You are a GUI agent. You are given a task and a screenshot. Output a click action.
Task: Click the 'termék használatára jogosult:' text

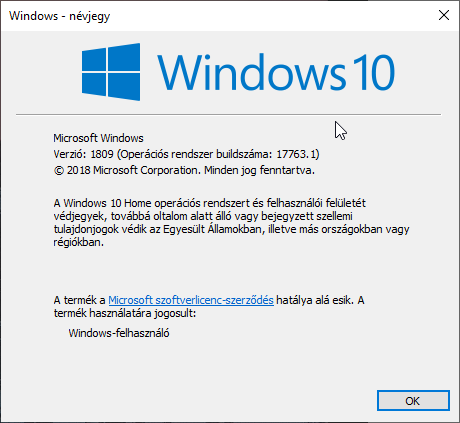pyautogui.click(x=125, y=313)
